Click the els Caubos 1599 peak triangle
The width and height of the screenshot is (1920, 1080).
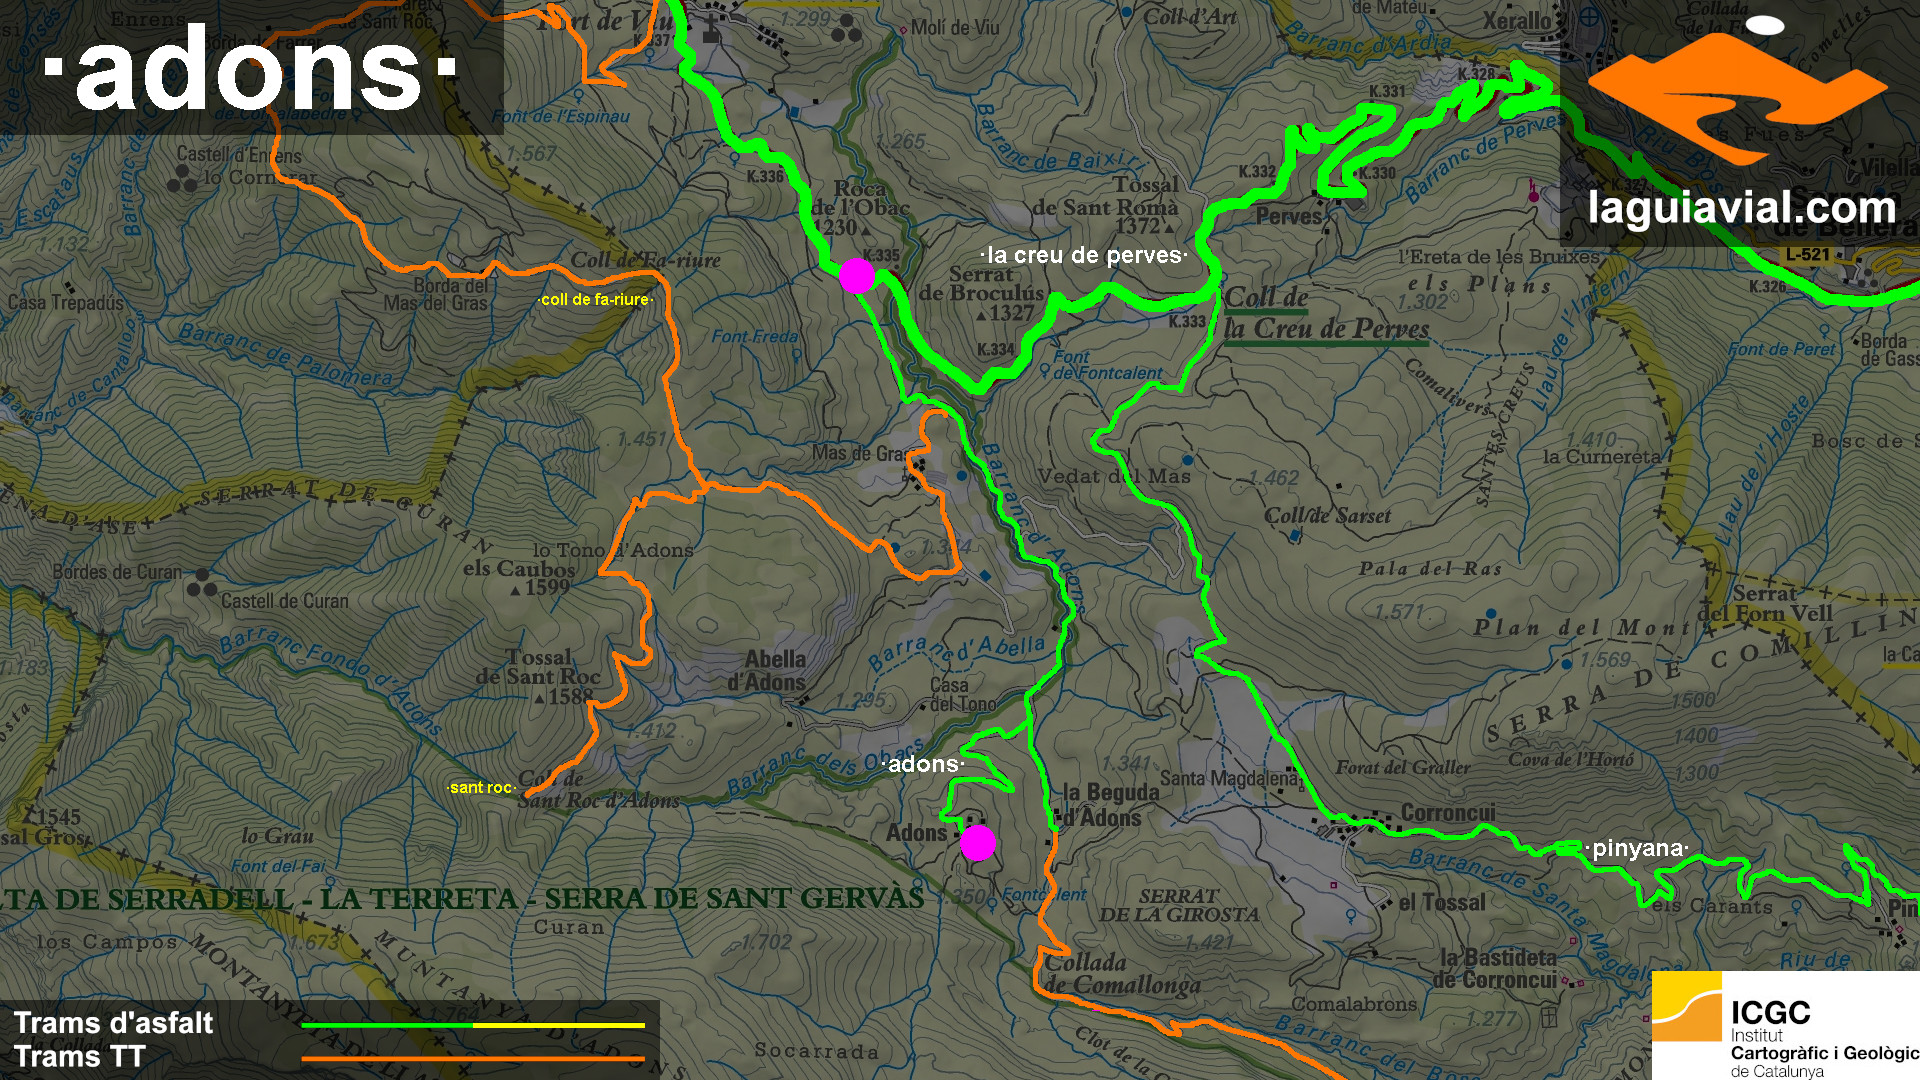pos(515,591)
